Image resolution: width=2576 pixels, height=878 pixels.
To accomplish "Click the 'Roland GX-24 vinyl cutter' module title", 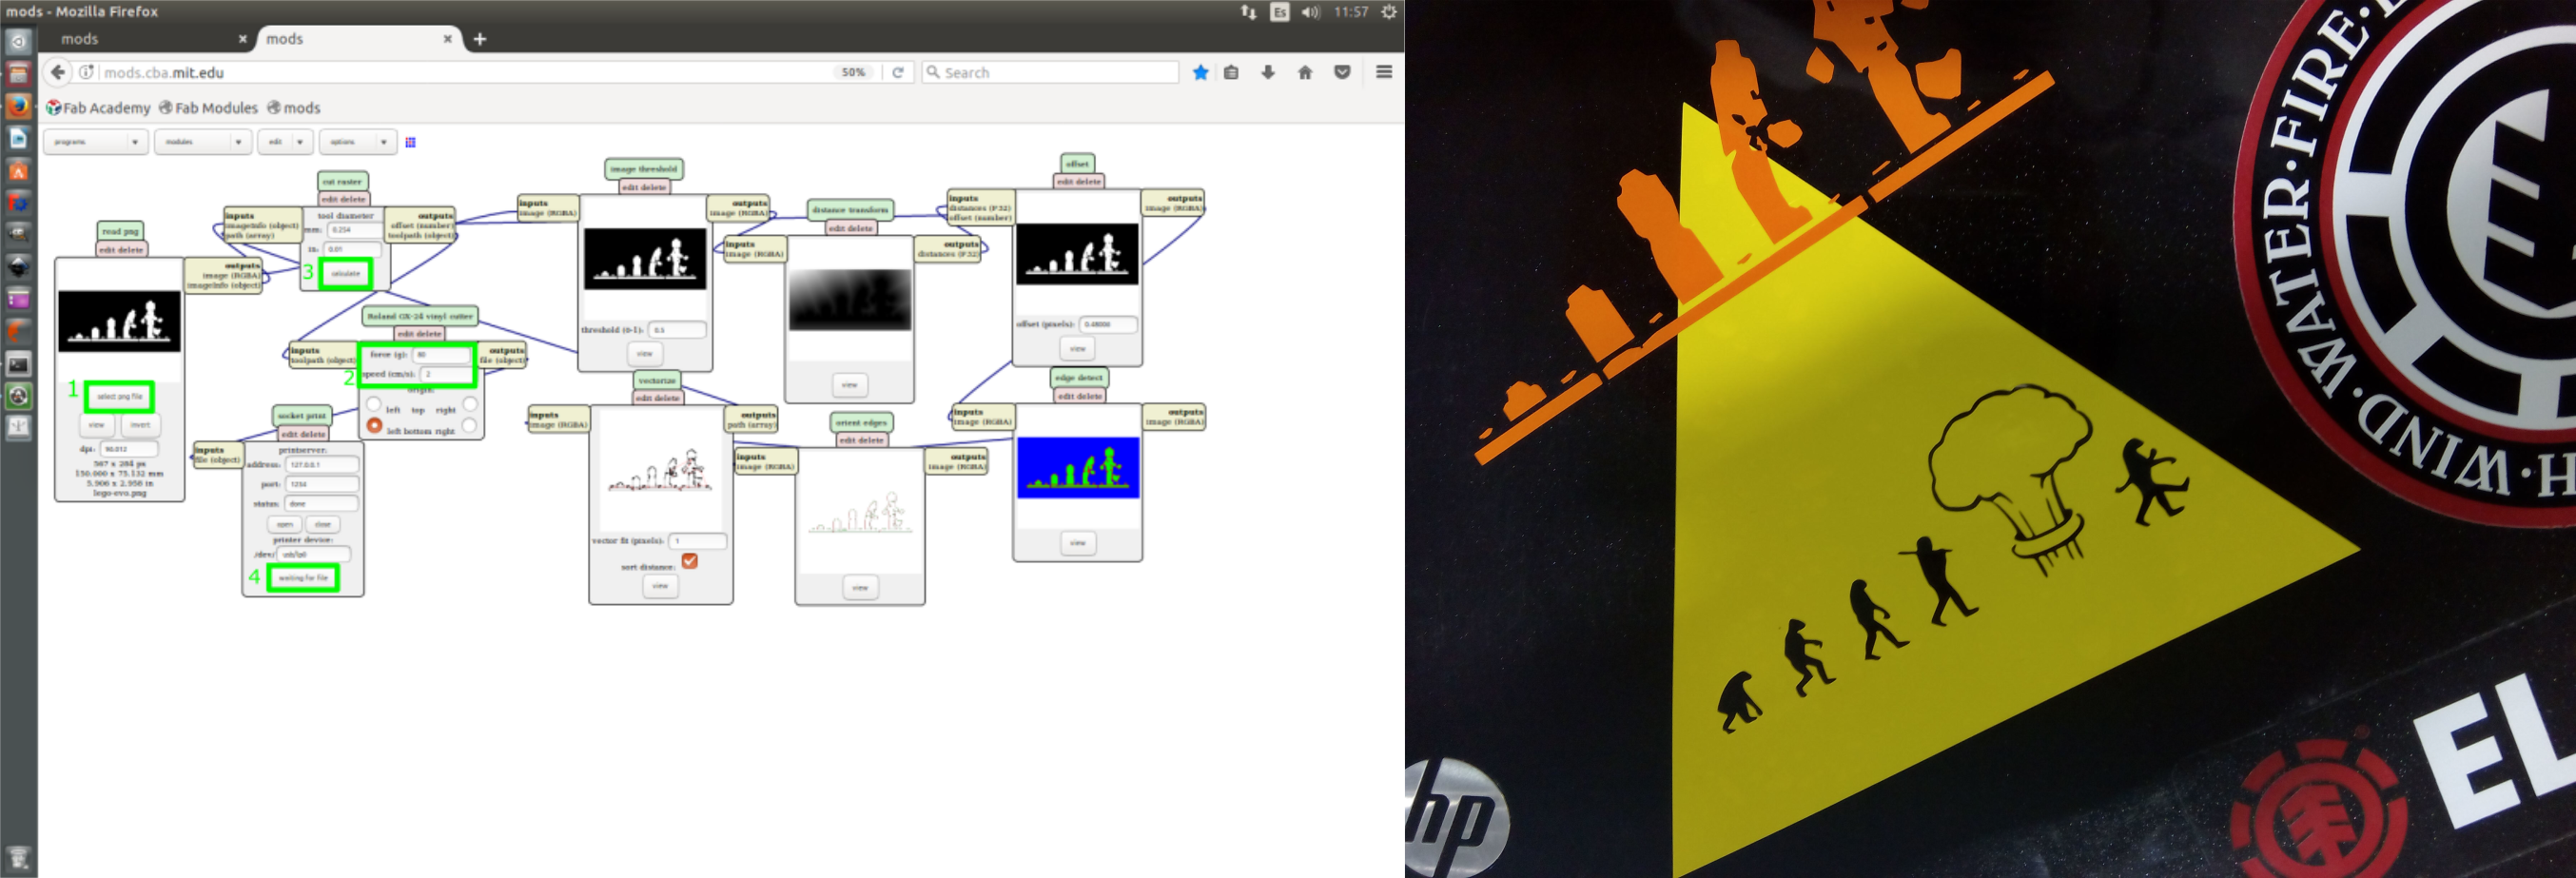I will tap(420, 316).
